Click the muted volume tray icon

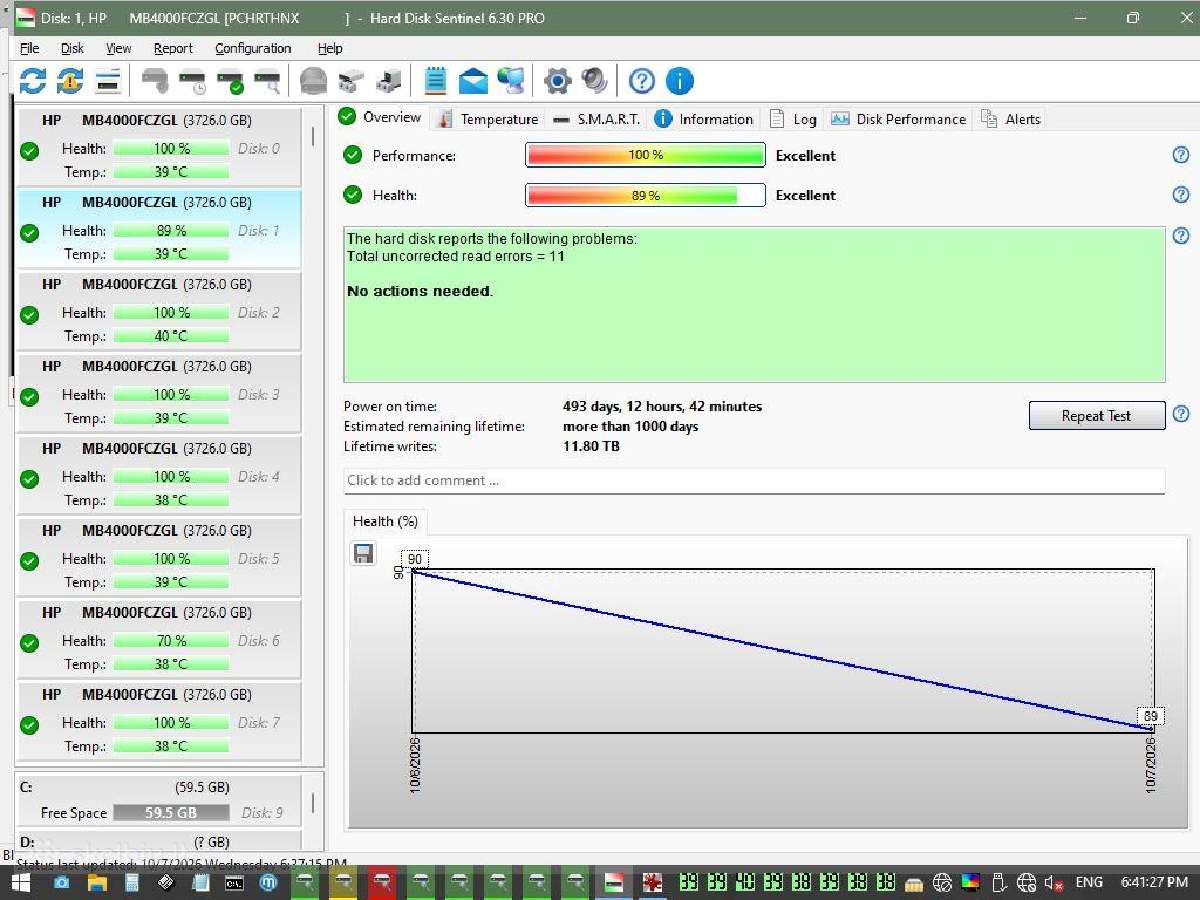(1053, 882)
